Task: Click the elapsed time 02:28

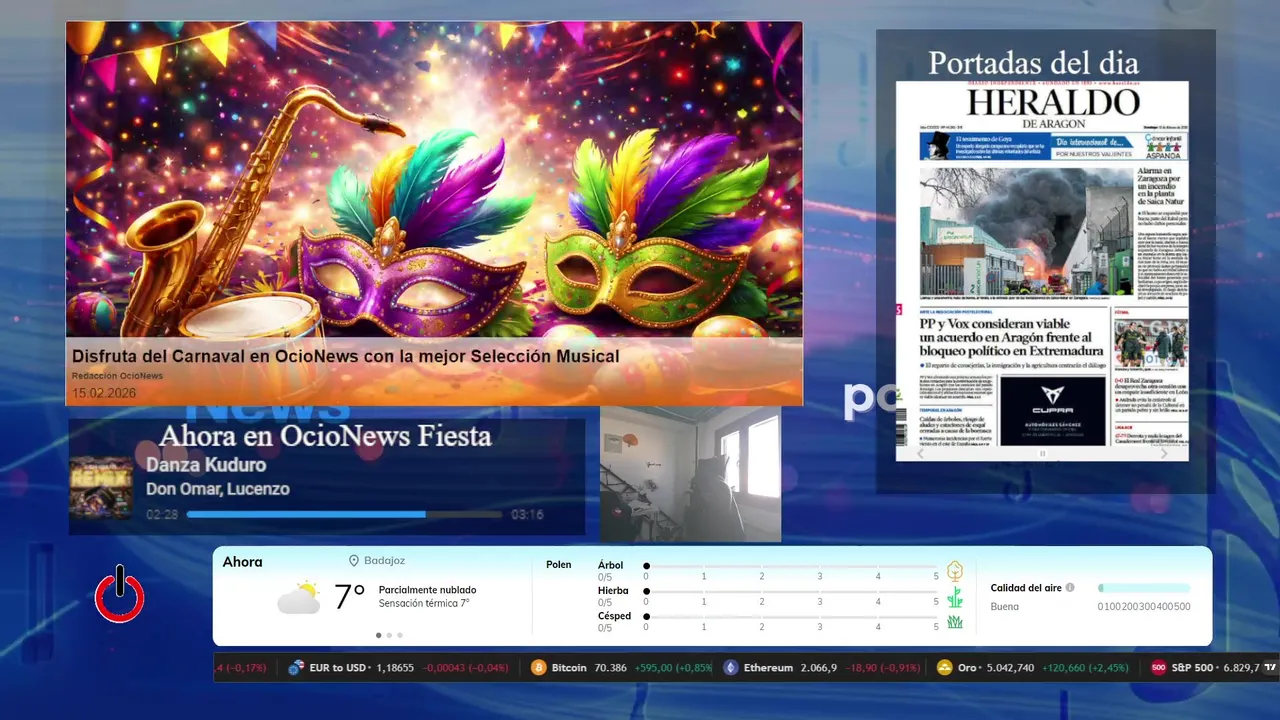Action: [162, 515]
